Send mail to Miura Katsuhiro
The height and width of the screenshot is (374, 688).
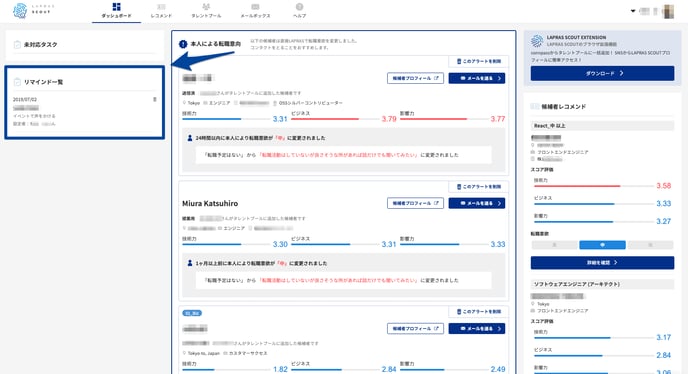click(477, 203)
